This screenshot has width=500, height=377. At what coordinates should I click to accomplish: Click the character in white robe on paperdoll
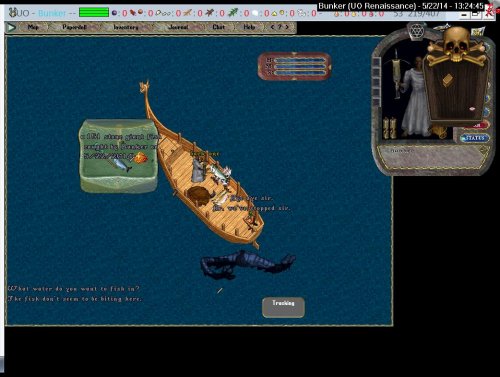tap(415, 97)
